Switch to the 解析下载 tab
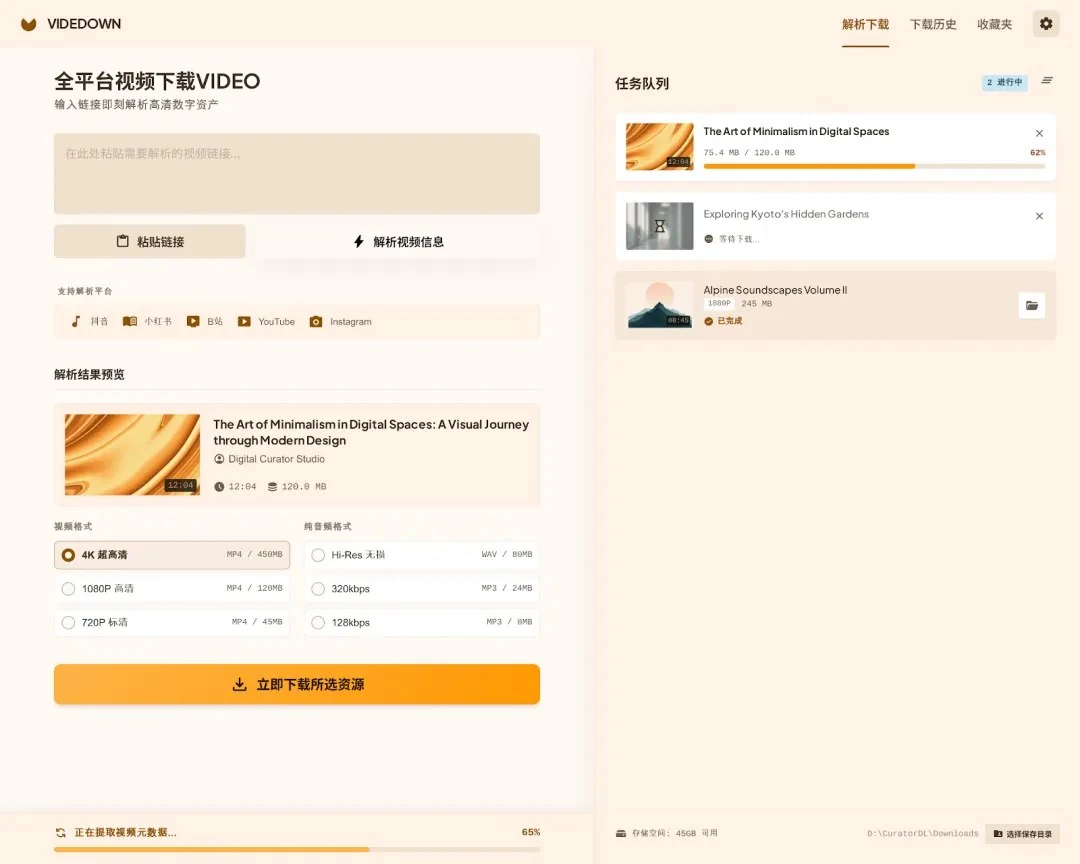The height and width of the screenshot is (864, 1080). pos(865,25)
